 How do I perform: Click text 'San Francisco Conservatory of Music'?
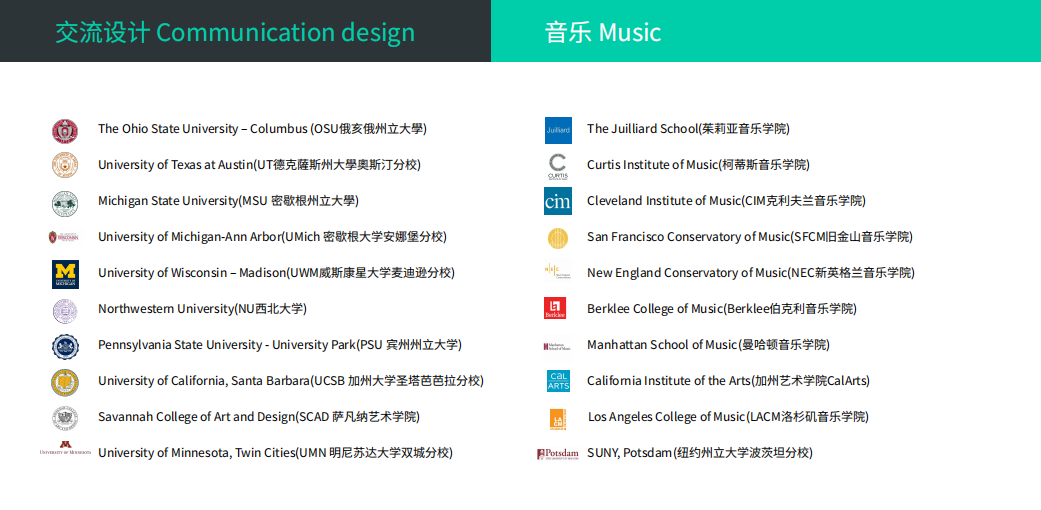coord(688,236)
